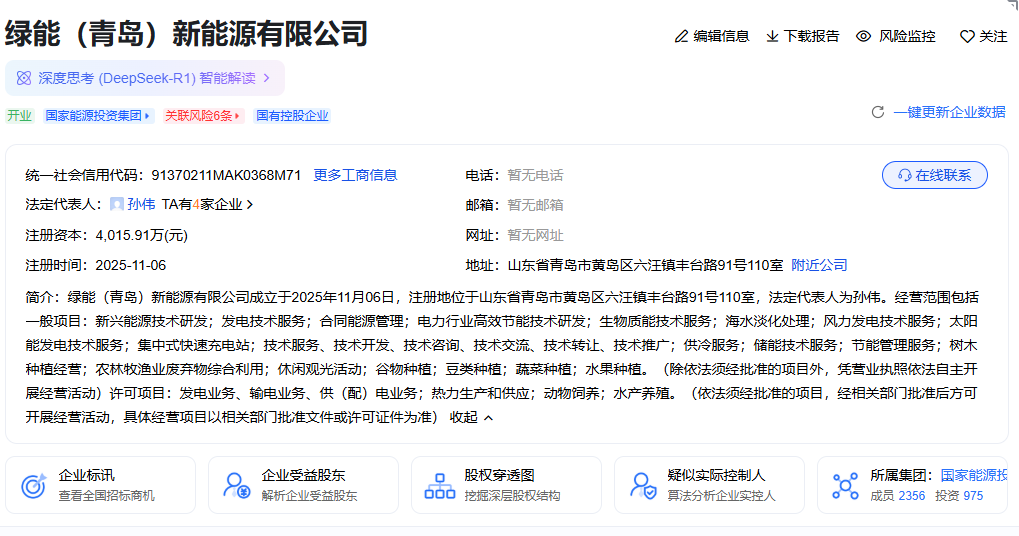Click the 国有控股企业 tag
The width and height of the screenshot is (1019, 536).
(x=292, y=116)
